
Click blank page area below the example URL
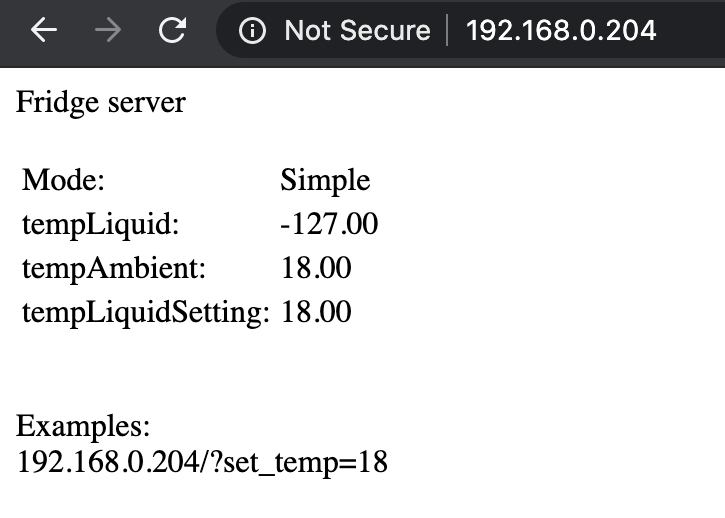360,497
